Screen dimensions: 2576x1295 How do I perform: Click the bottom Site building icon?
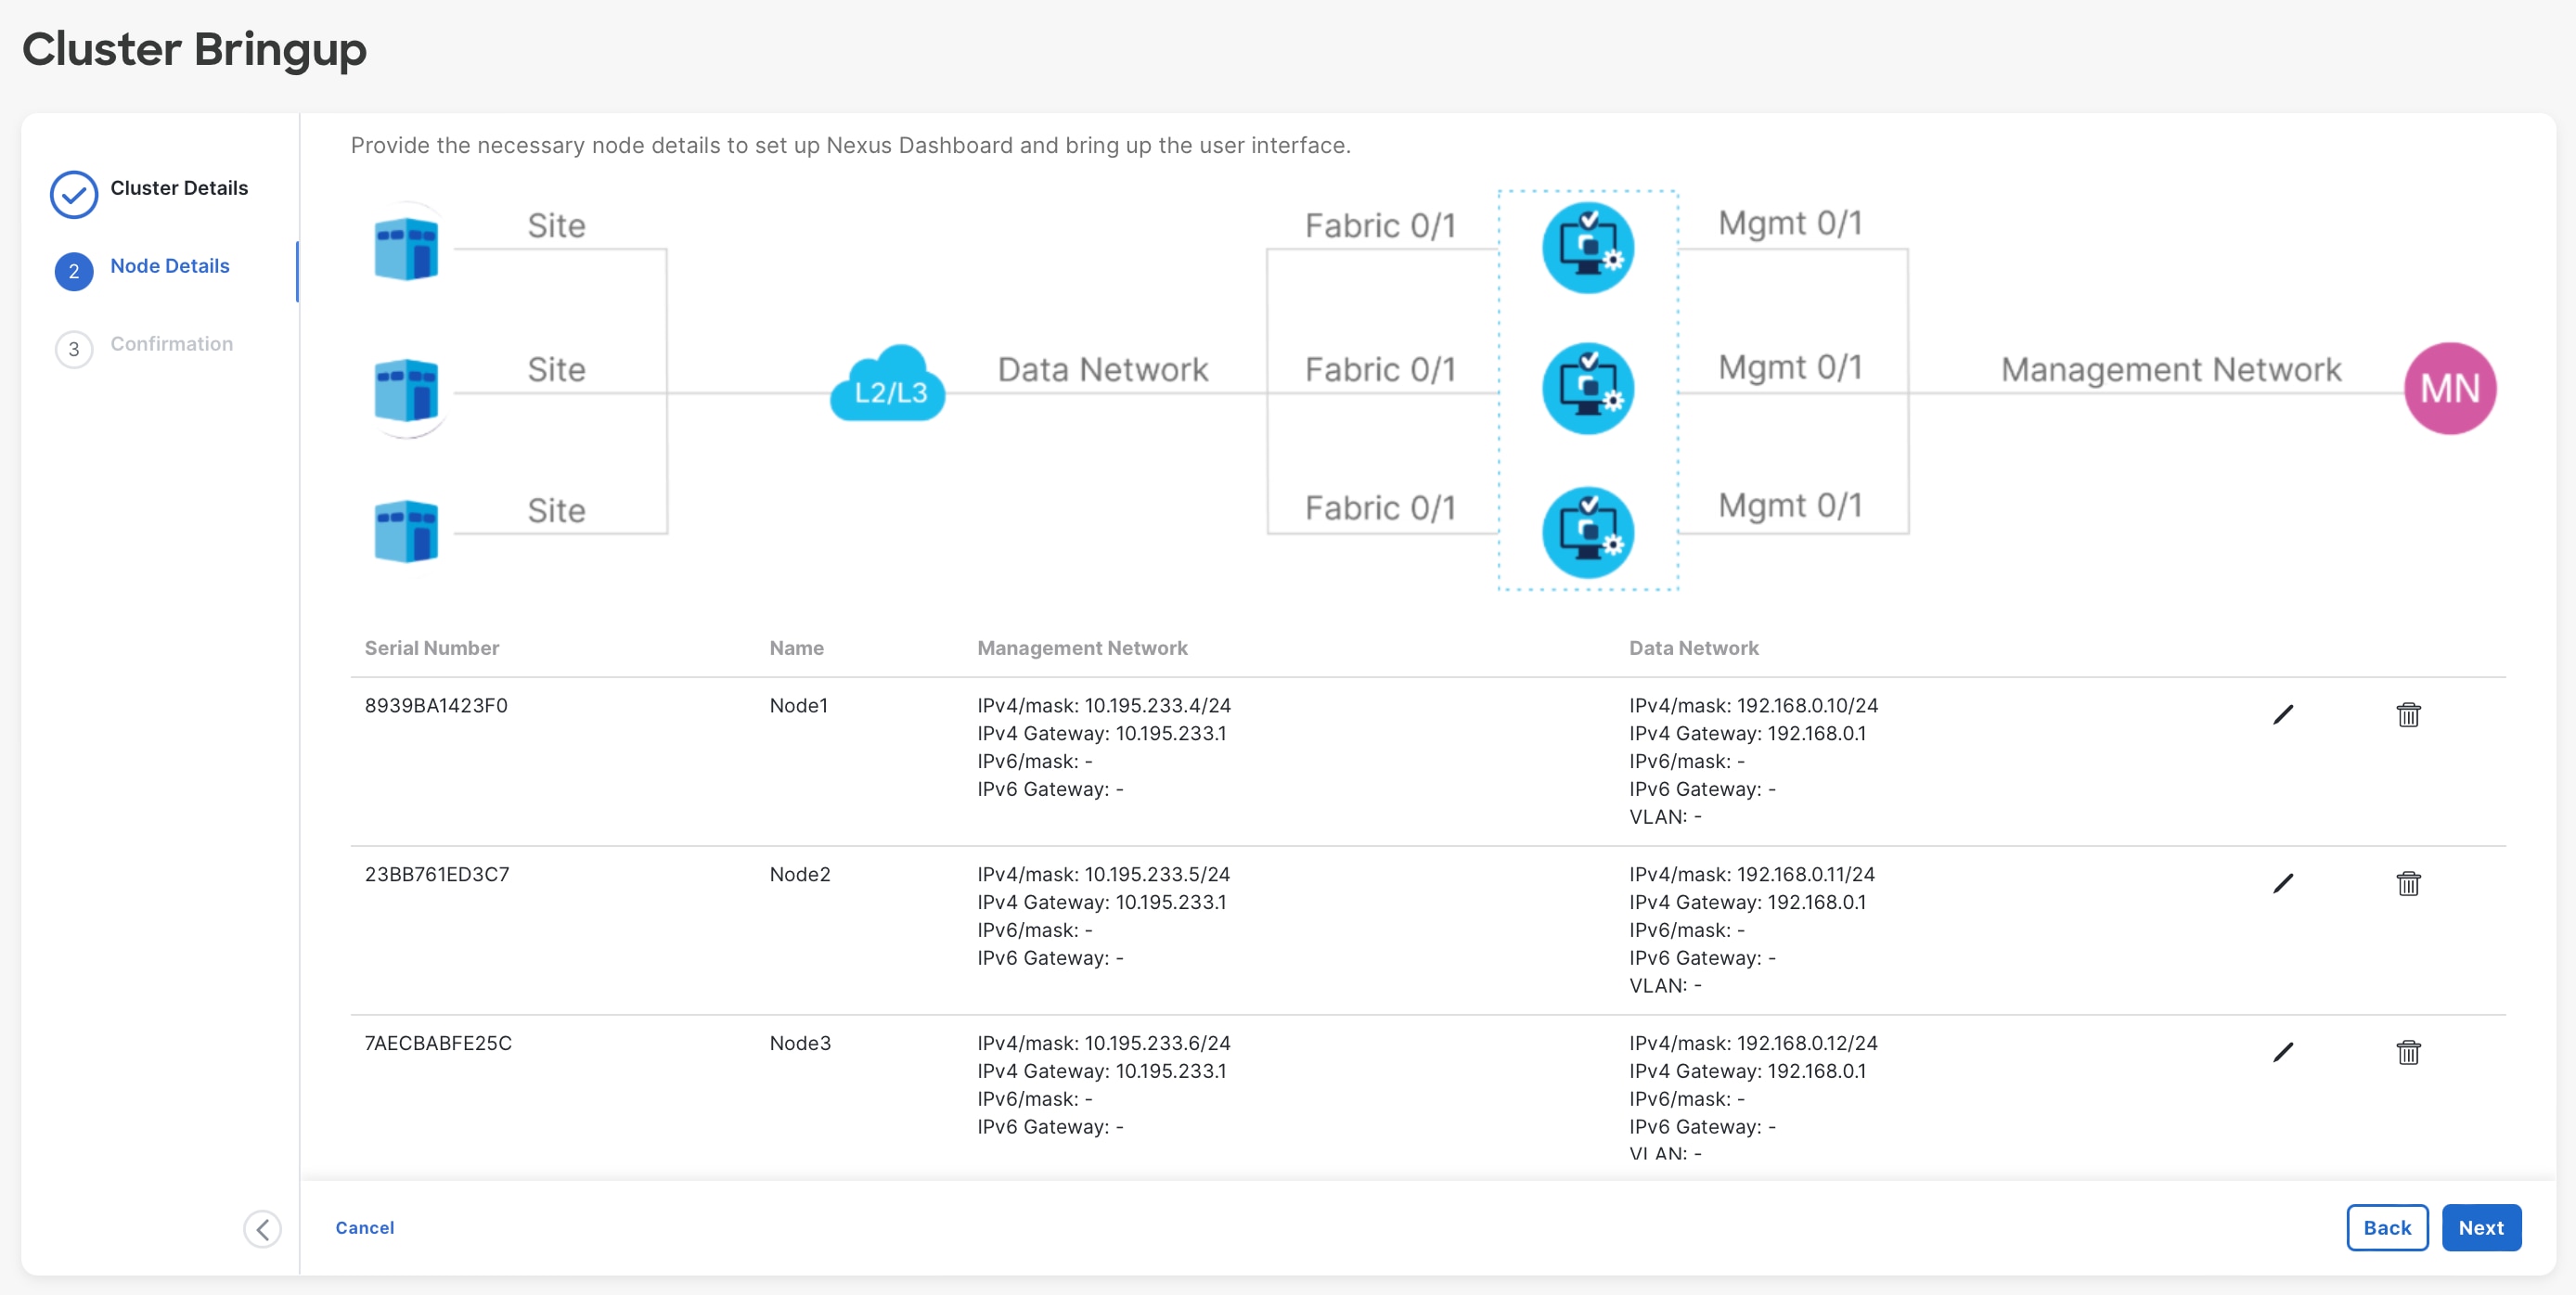coord(406,531)
